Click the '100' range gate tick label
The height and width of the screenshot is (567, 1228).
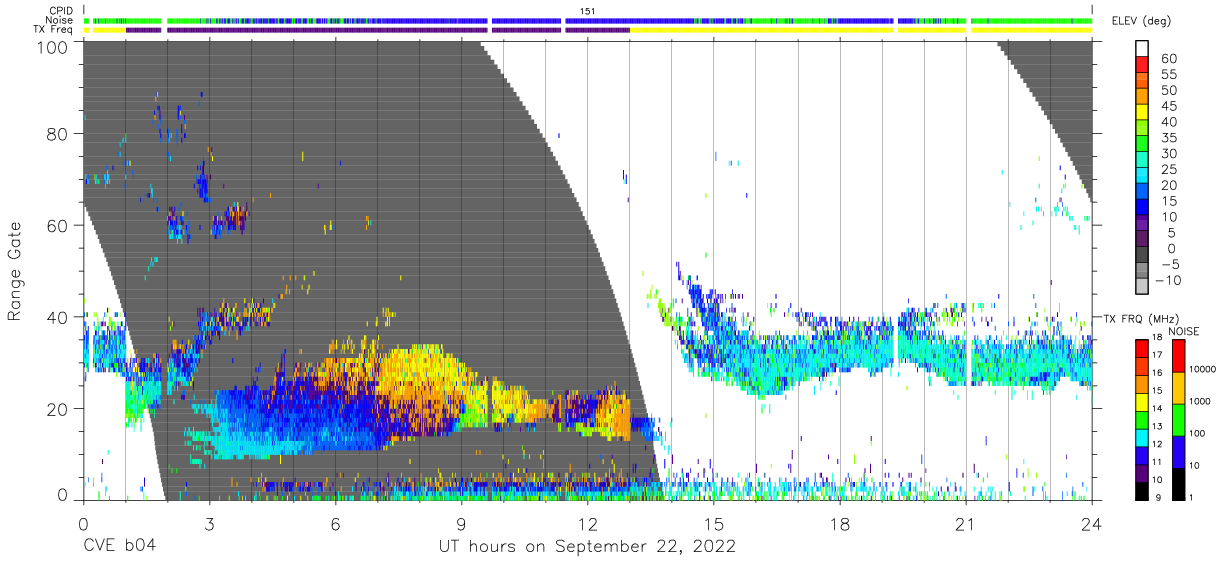coord(53,45)
